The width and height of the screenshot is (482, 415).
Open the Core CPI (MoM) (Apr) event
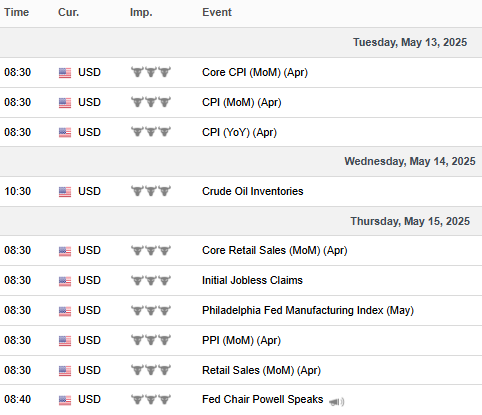tap(255, 72)
